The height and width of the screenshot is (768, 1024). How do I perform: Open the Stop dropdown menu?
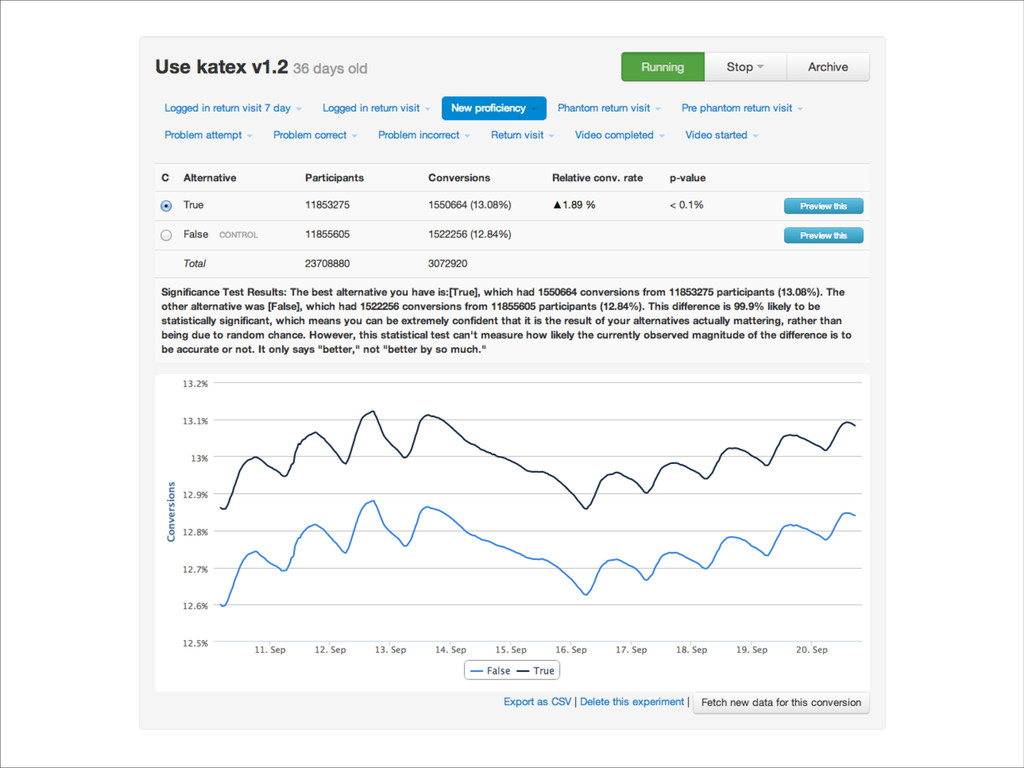(x=745, y=67)
